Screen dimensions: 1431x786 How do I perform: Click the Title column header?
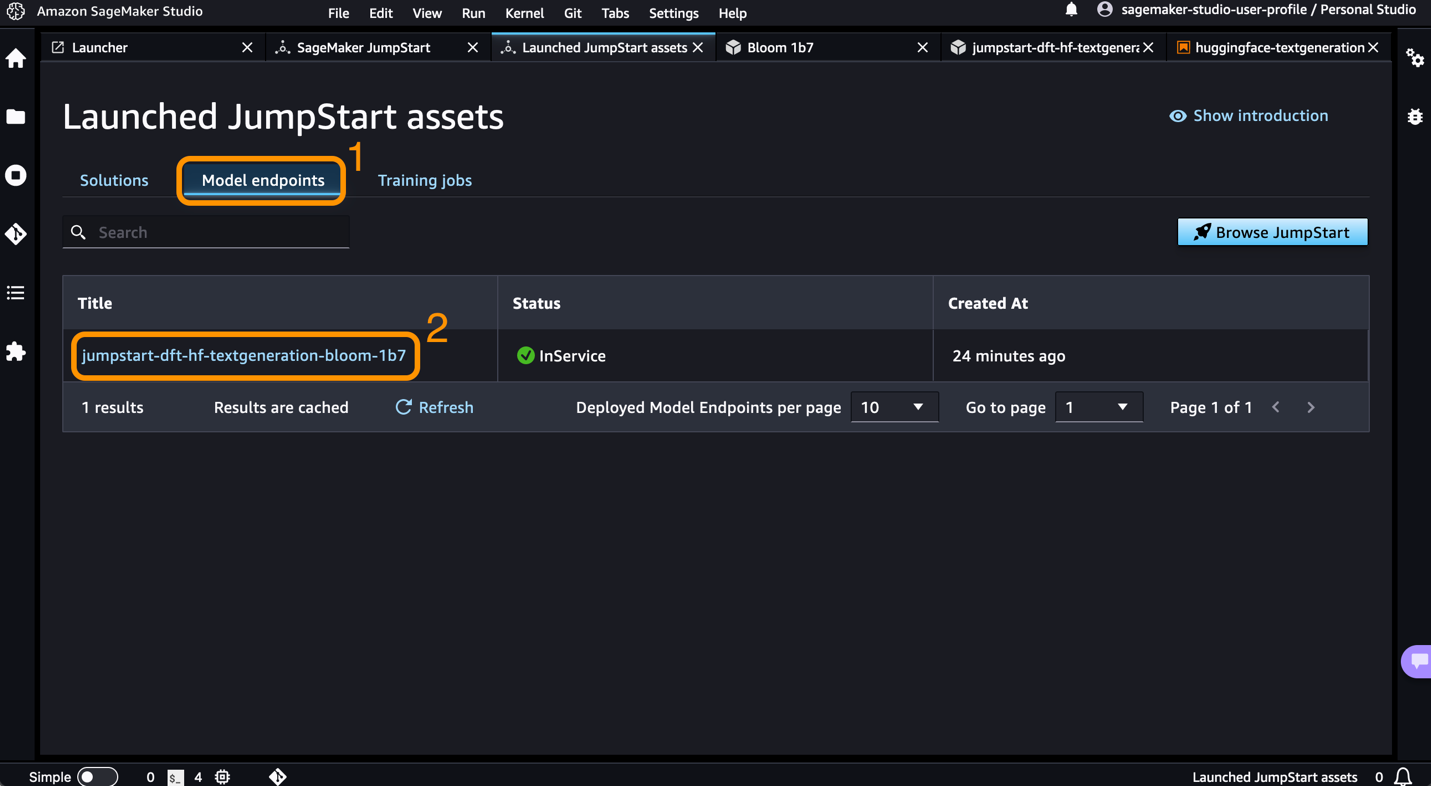[280, 303]
